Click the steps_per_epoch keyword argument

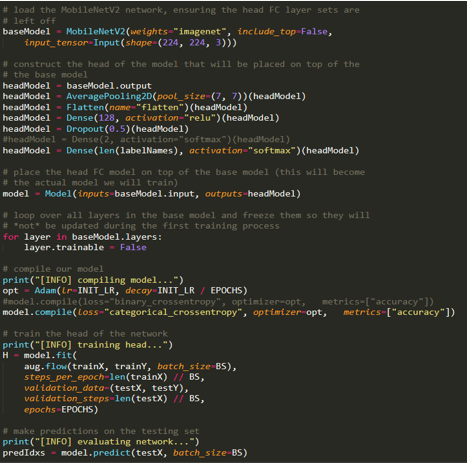(64, 377)
